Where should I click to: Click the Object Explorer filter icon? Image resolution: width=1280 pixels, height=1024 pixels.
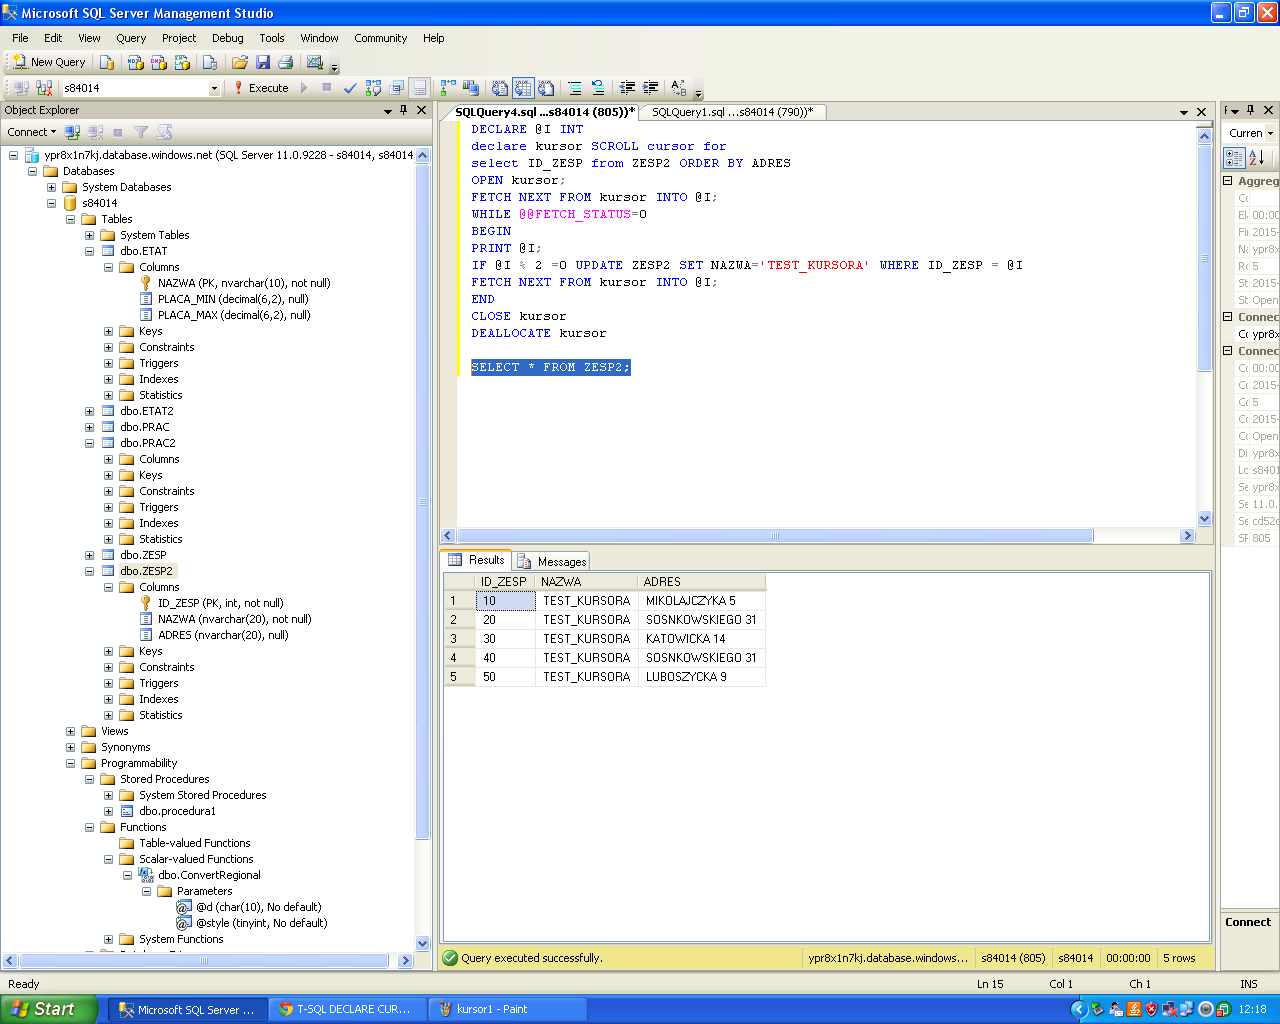point(141,132)
